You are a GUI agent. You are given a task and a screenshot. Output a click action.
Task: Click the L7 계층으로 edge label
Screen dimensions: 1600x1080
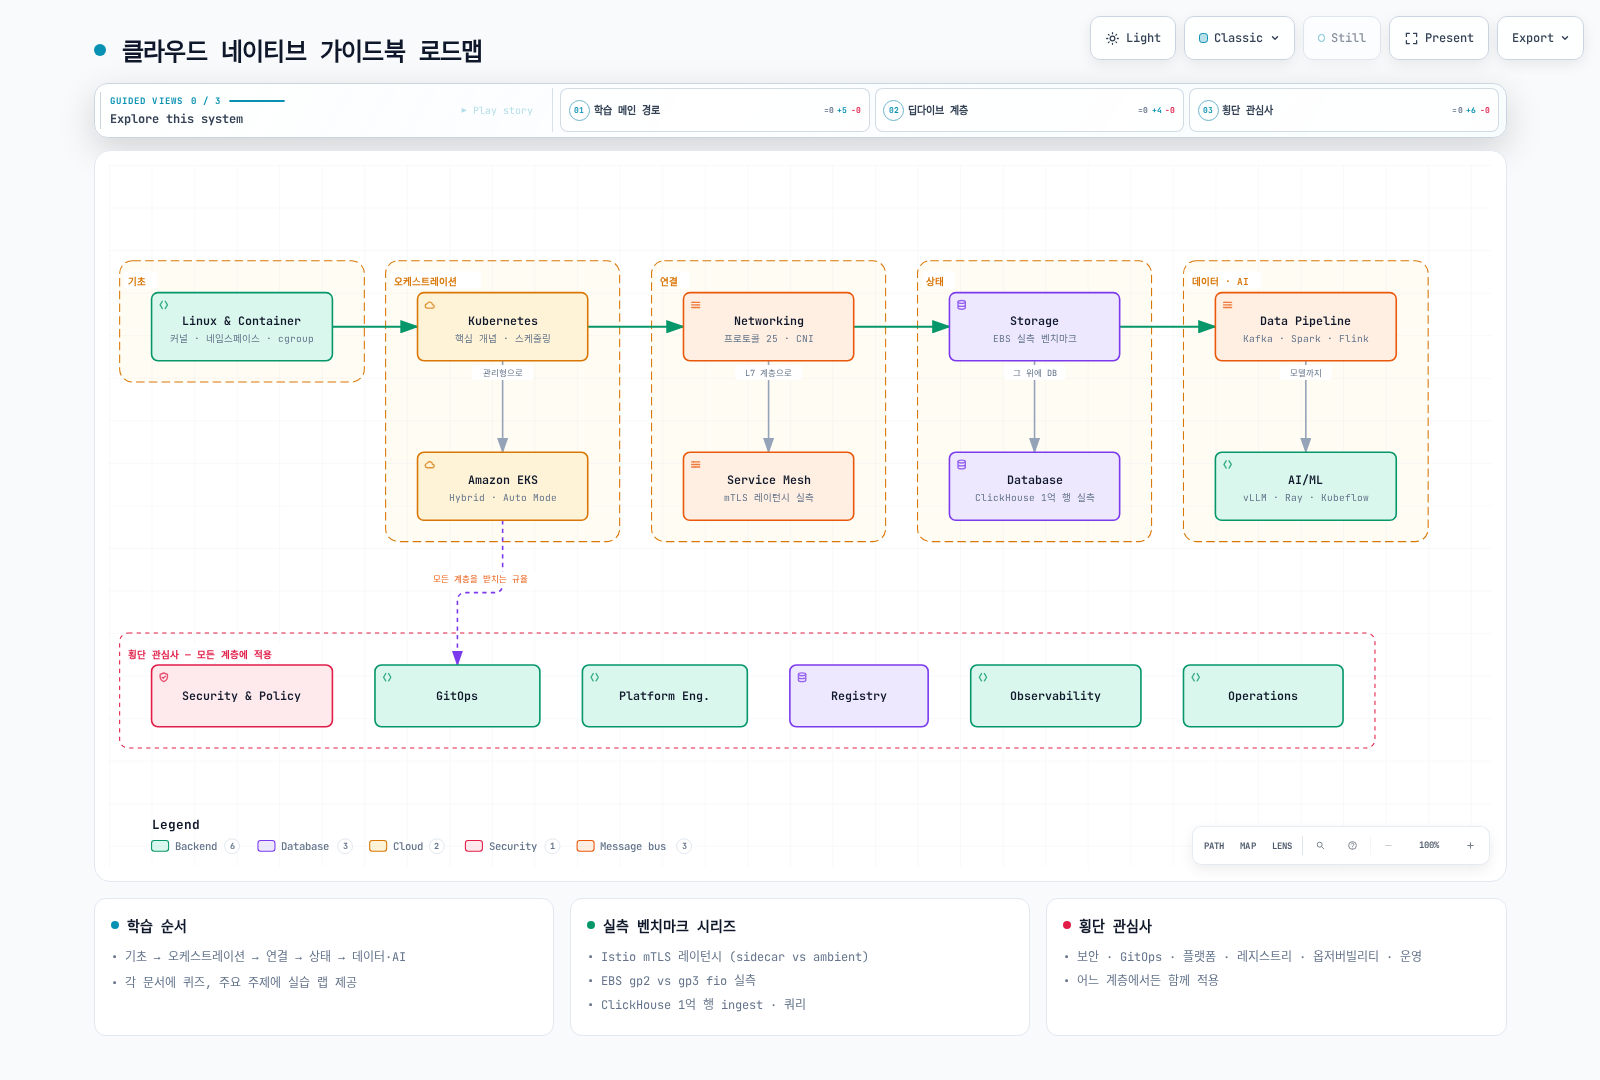[x=768, y=373]
